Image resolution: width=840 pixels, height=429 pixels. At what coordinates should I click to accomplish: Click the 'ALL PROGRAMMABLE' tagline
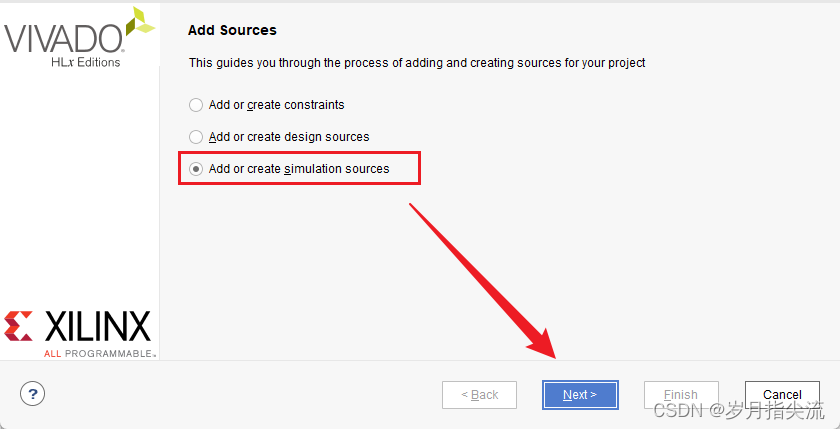tap(99, 353)
